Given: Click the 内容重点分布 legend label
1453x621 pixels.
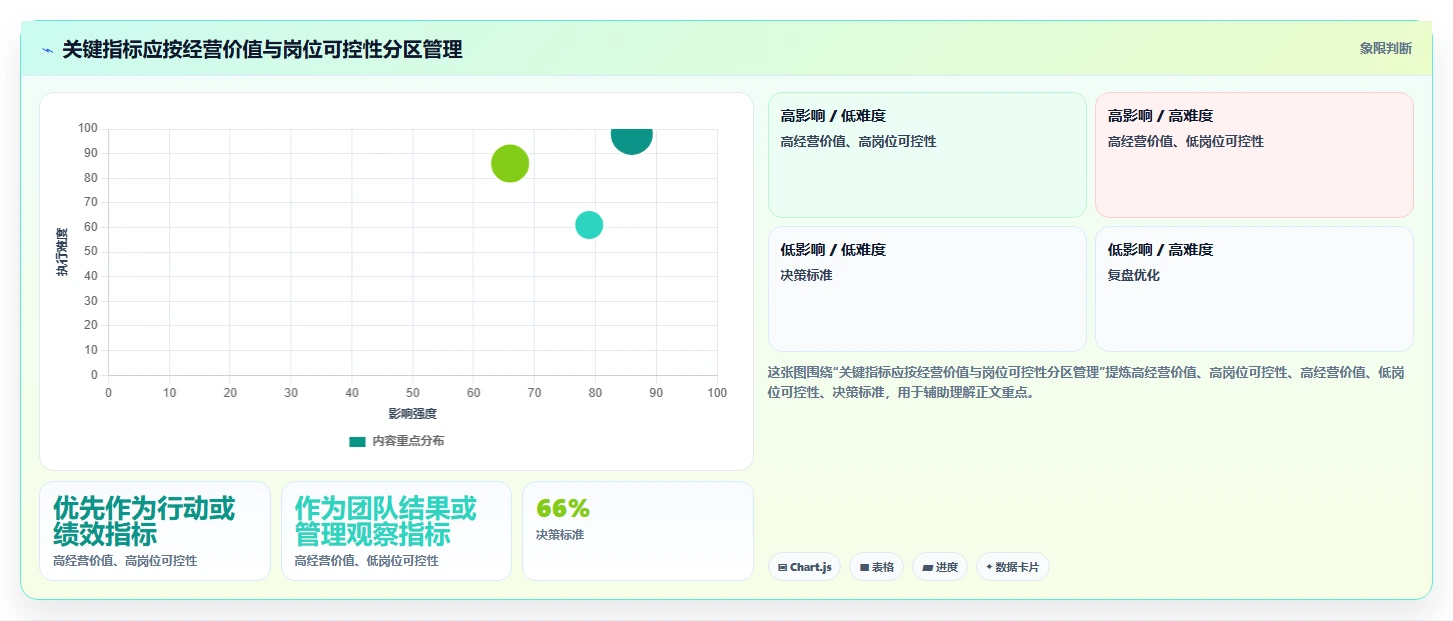Looking at the screenshot, I should 408,441.
